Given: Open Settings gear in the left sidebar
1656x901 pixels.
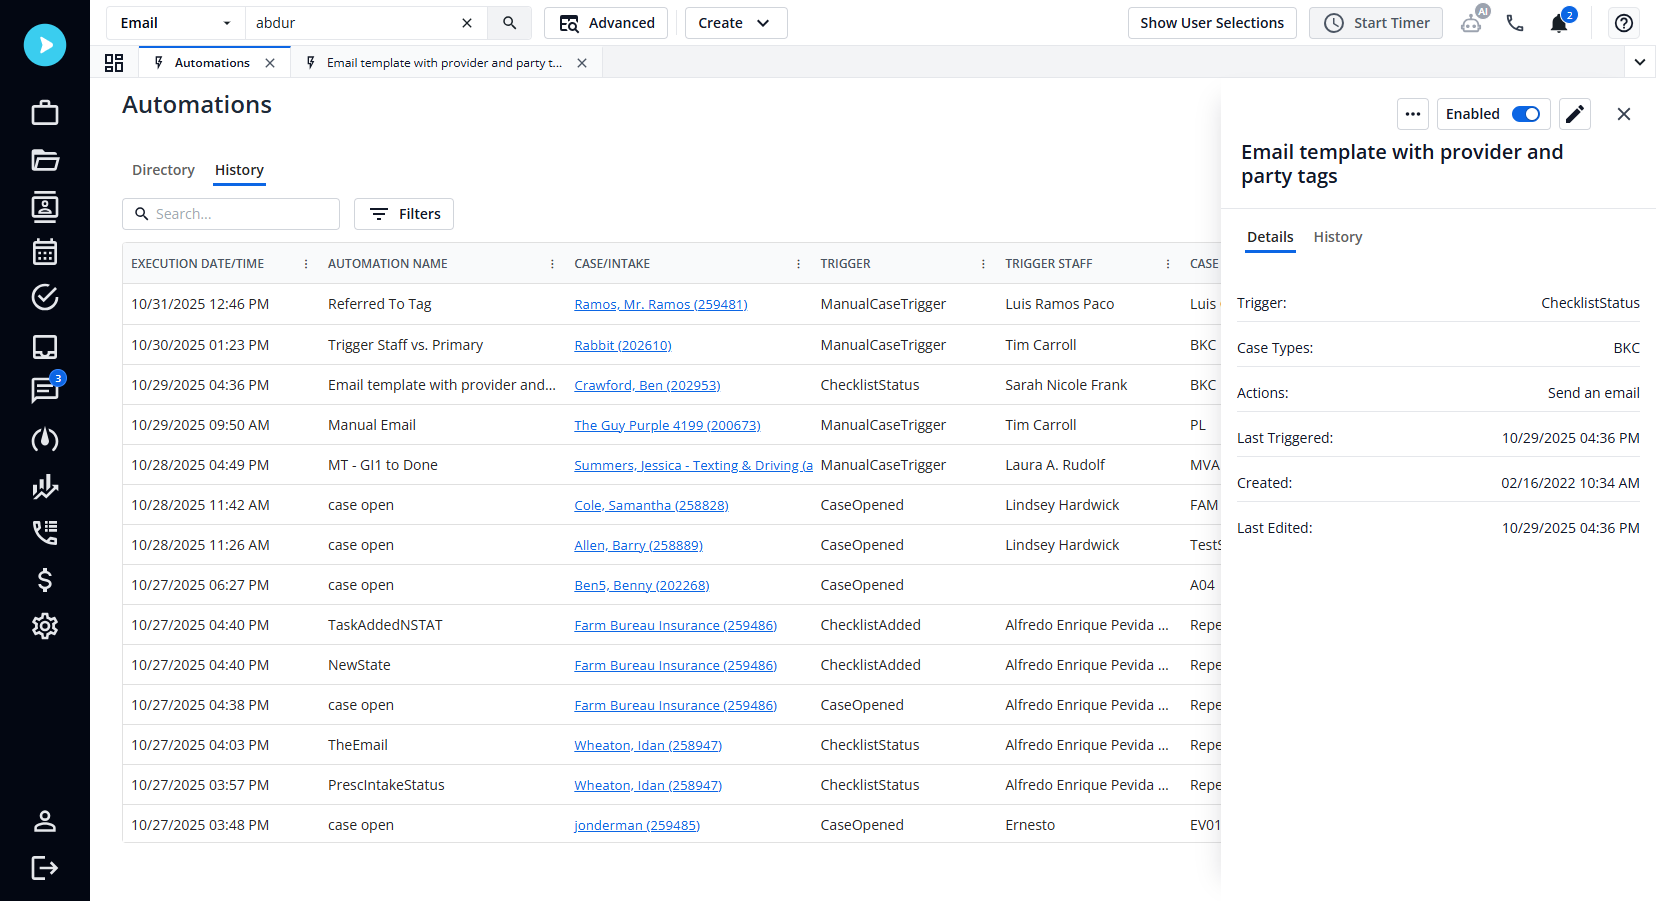Looking at the screenshot, I should tap(45, 626).
